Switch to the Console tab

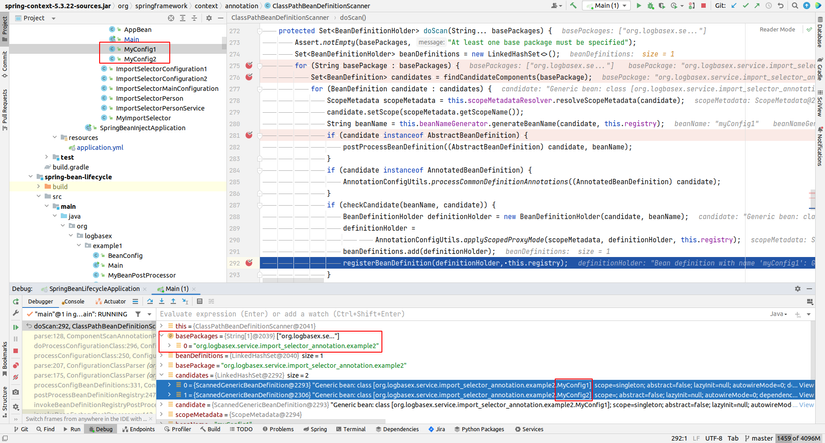coord(73,300)
